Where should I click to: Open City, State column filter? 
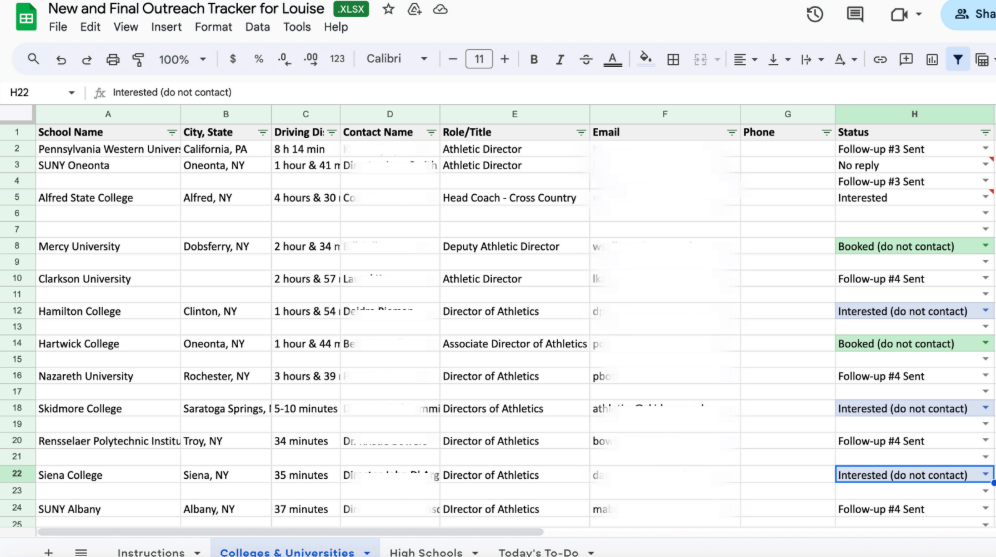click(262, 132)
